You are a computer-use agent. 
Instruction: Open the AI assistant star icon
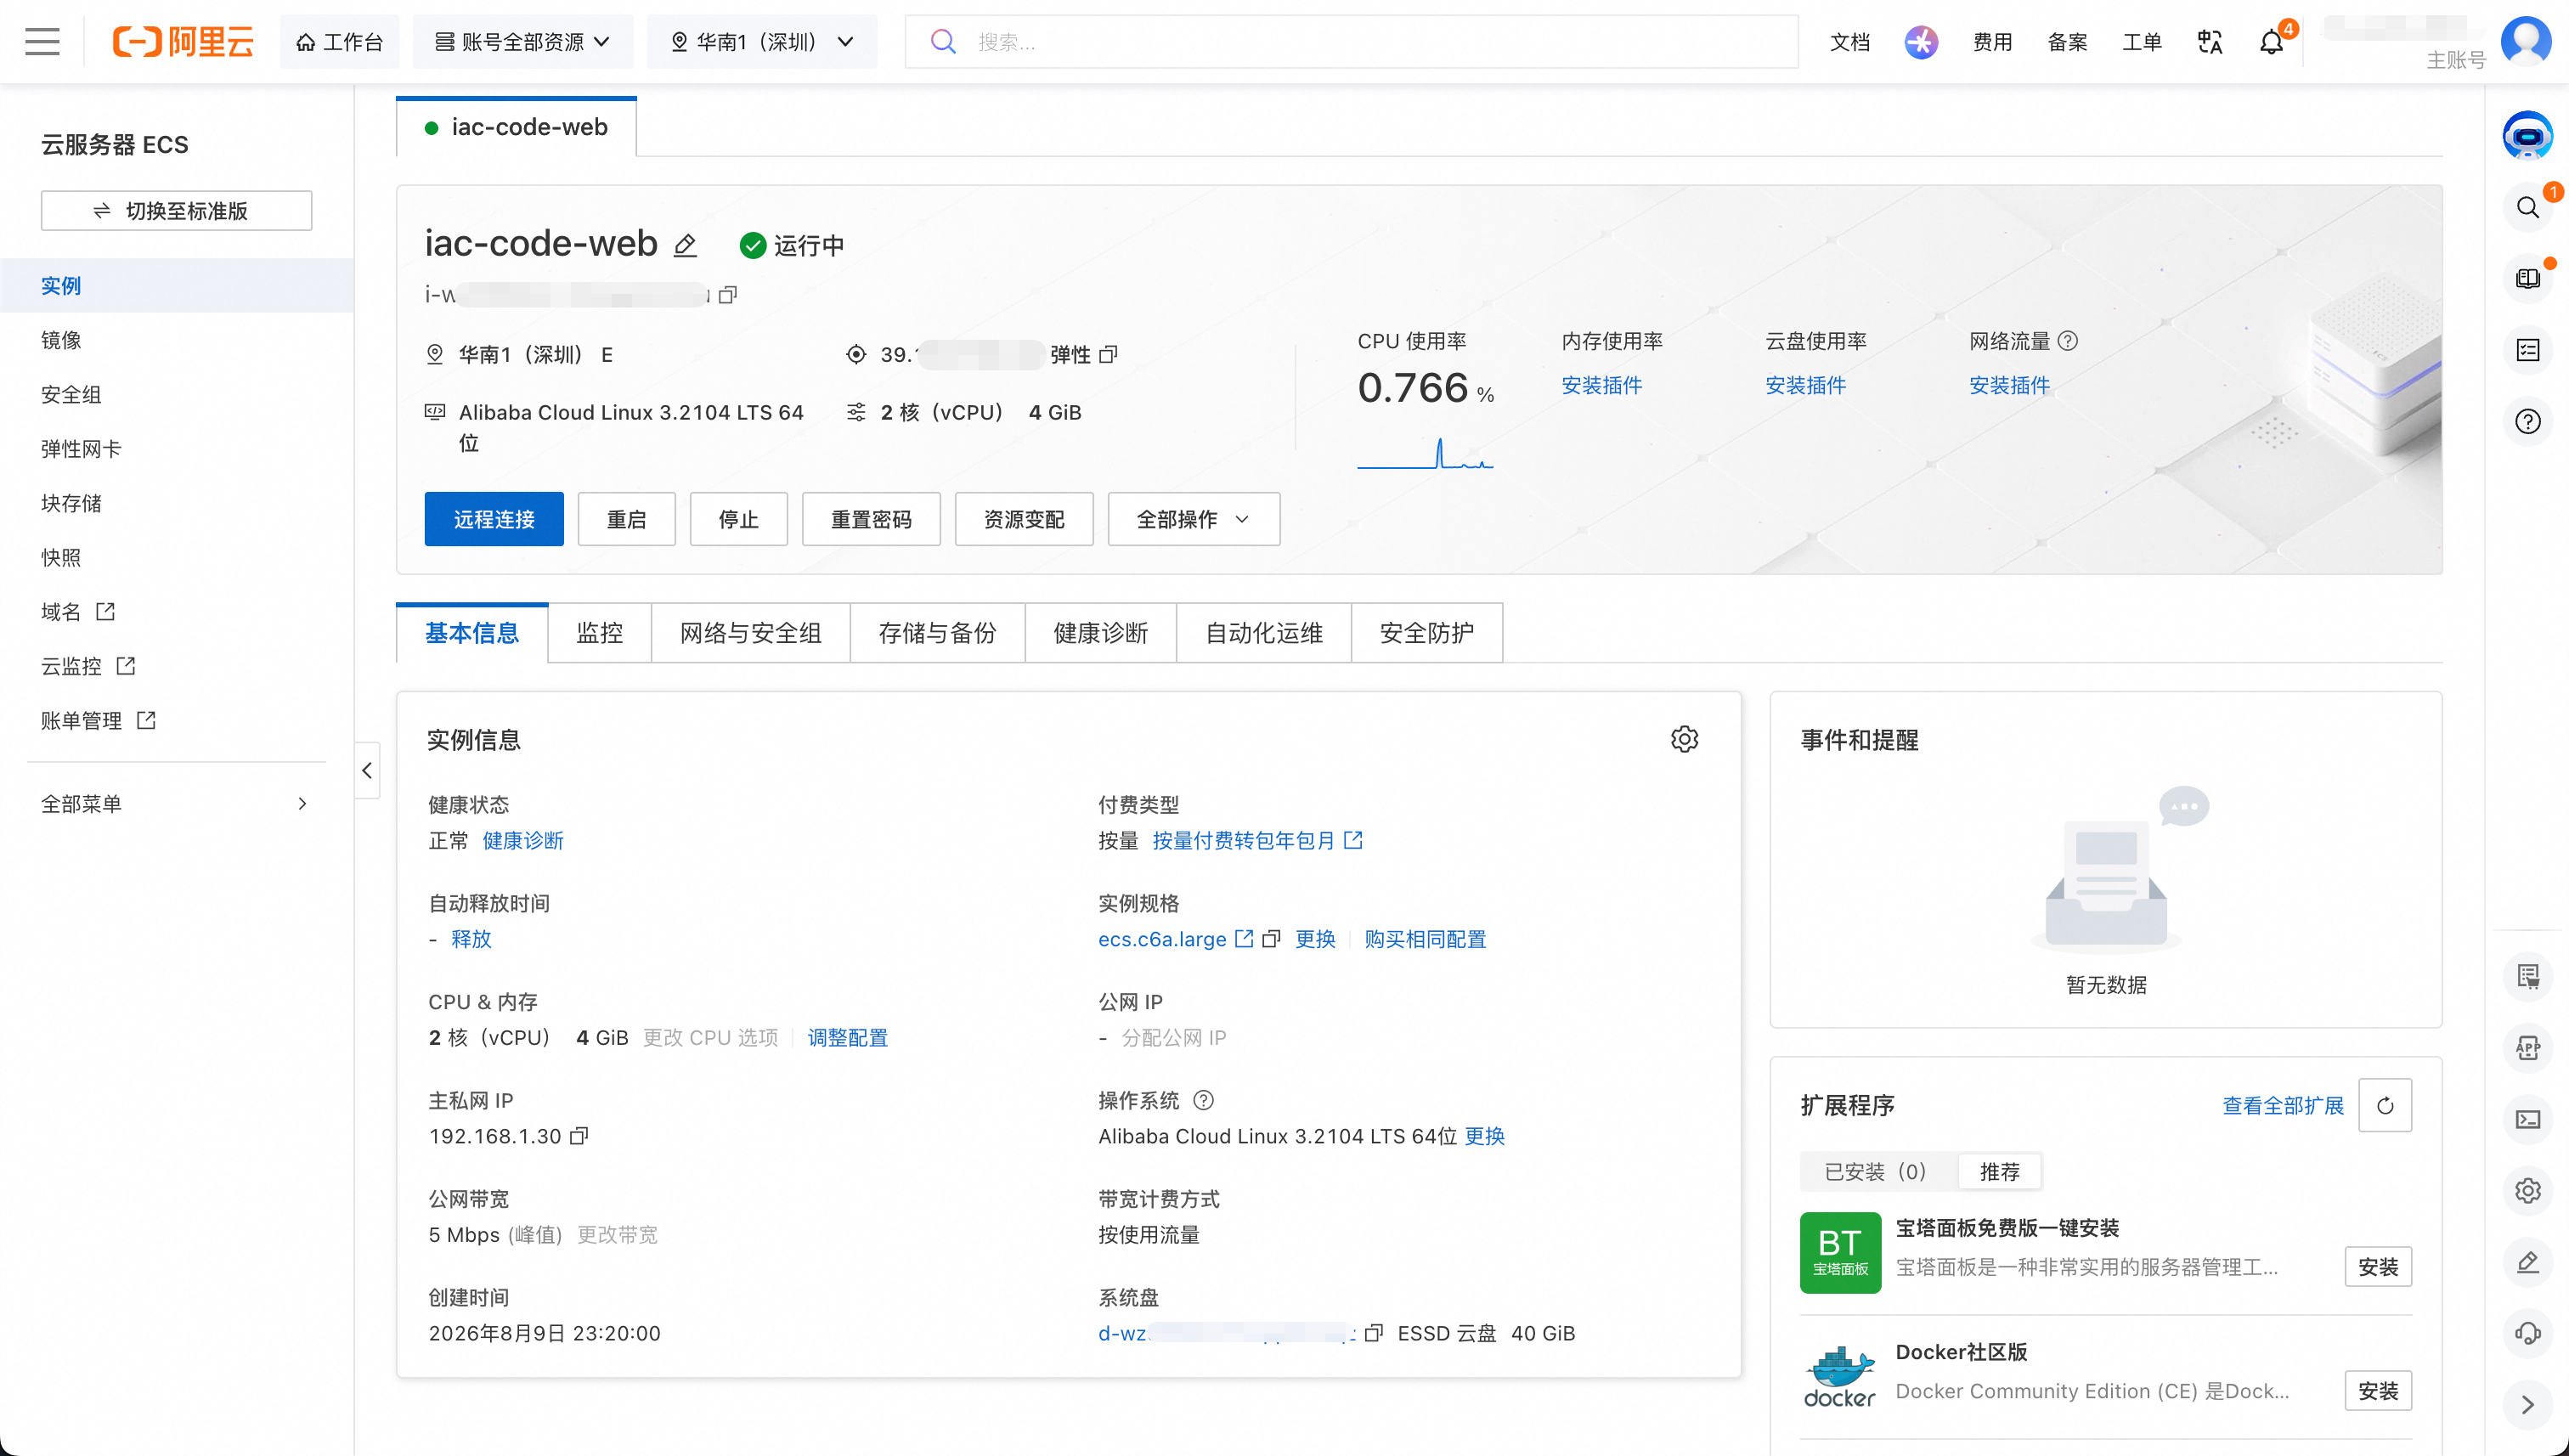pyautogui.click(x=1920, y=42)
